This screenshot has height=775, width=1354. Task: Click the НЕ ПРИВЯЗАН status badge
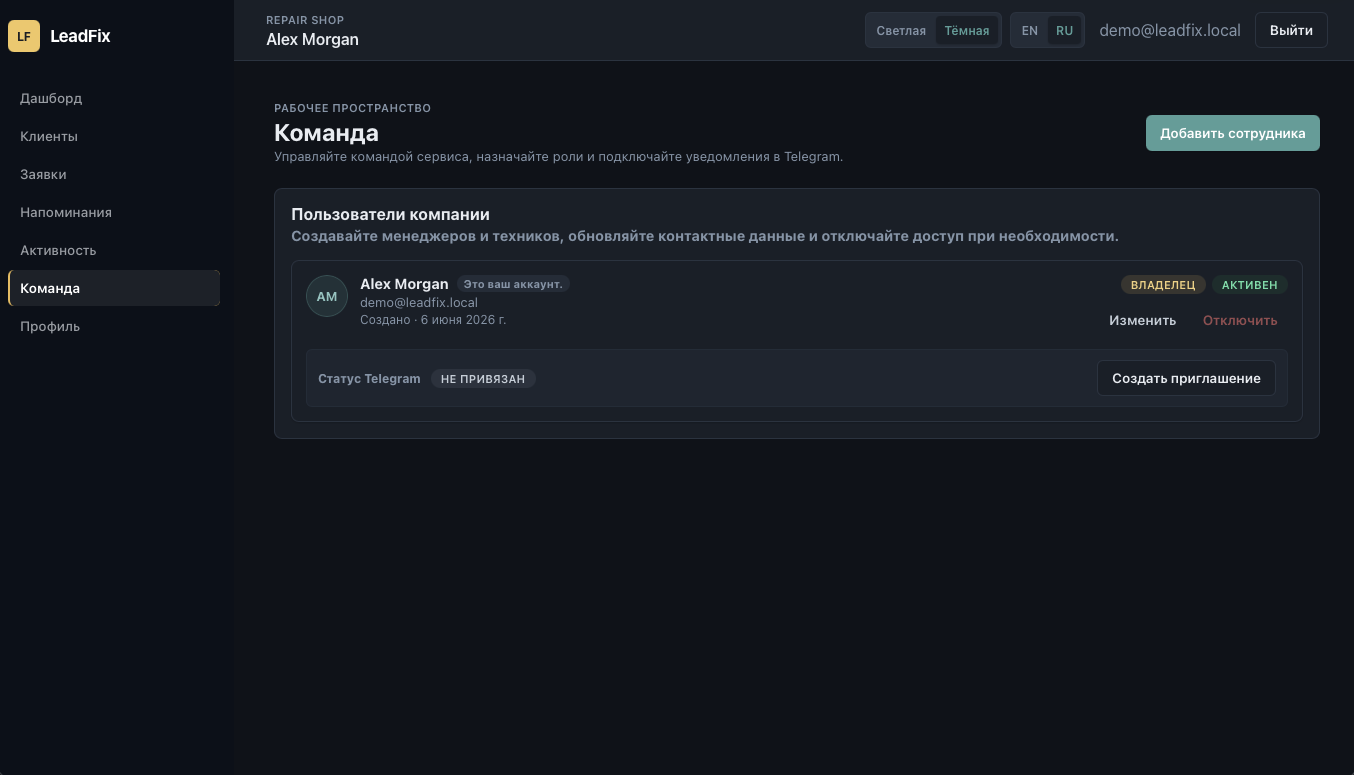(483, 379)
